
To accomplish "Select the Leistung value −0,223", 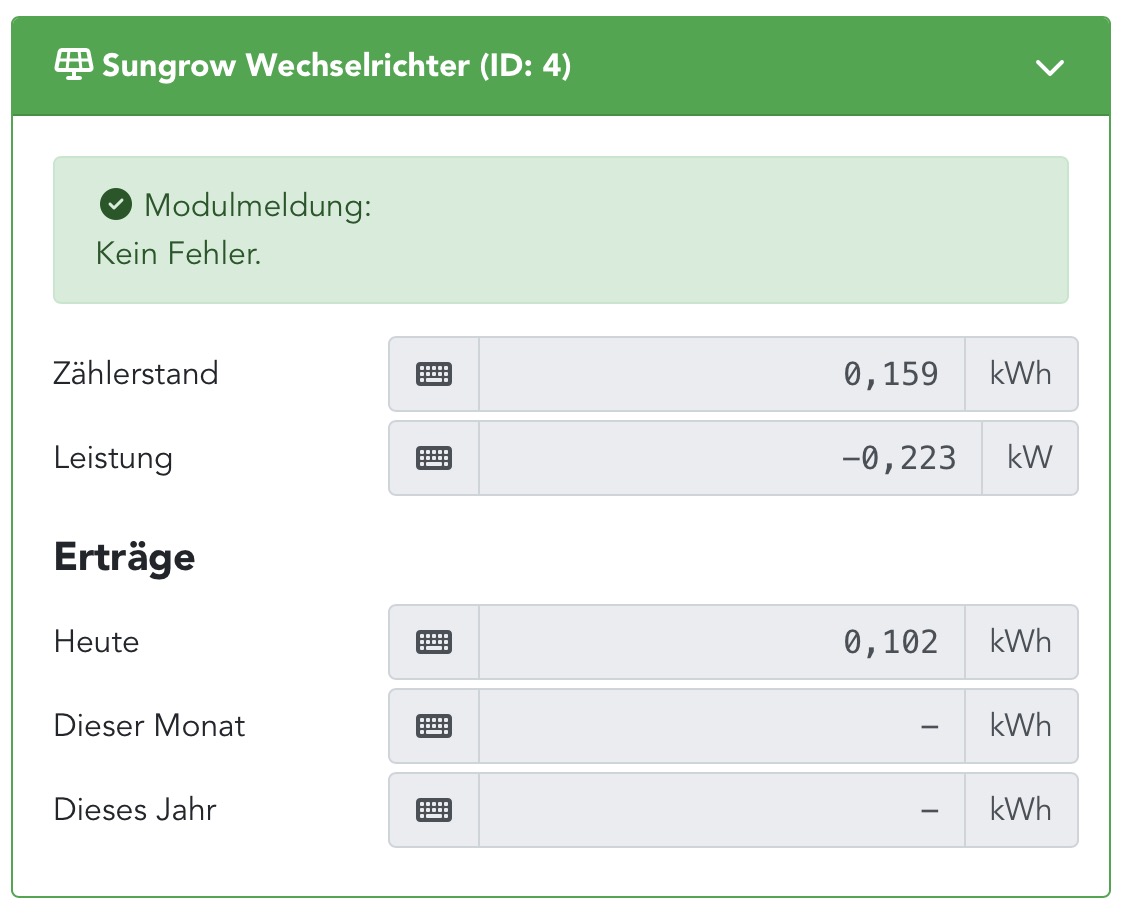I will point(898,458).
